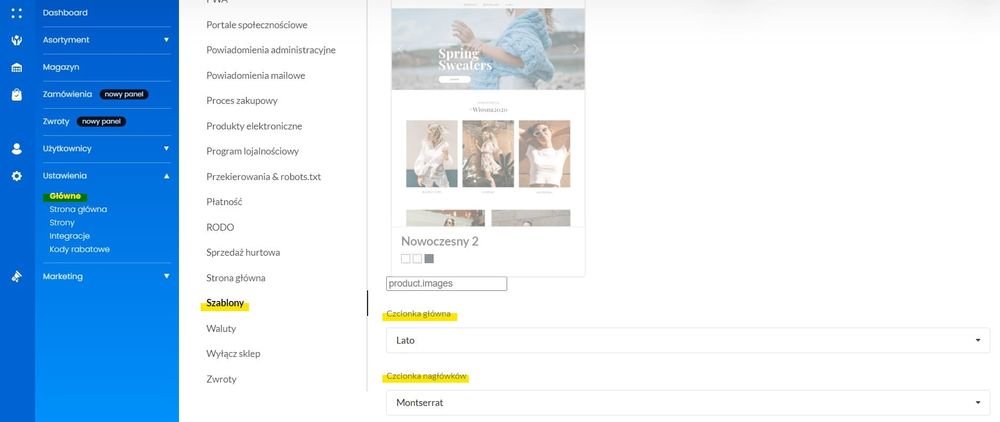1000x422 pixels.
Task: Open Zwroty in blue sidebar
Action: pyautogui.click(x=56, y=121)
